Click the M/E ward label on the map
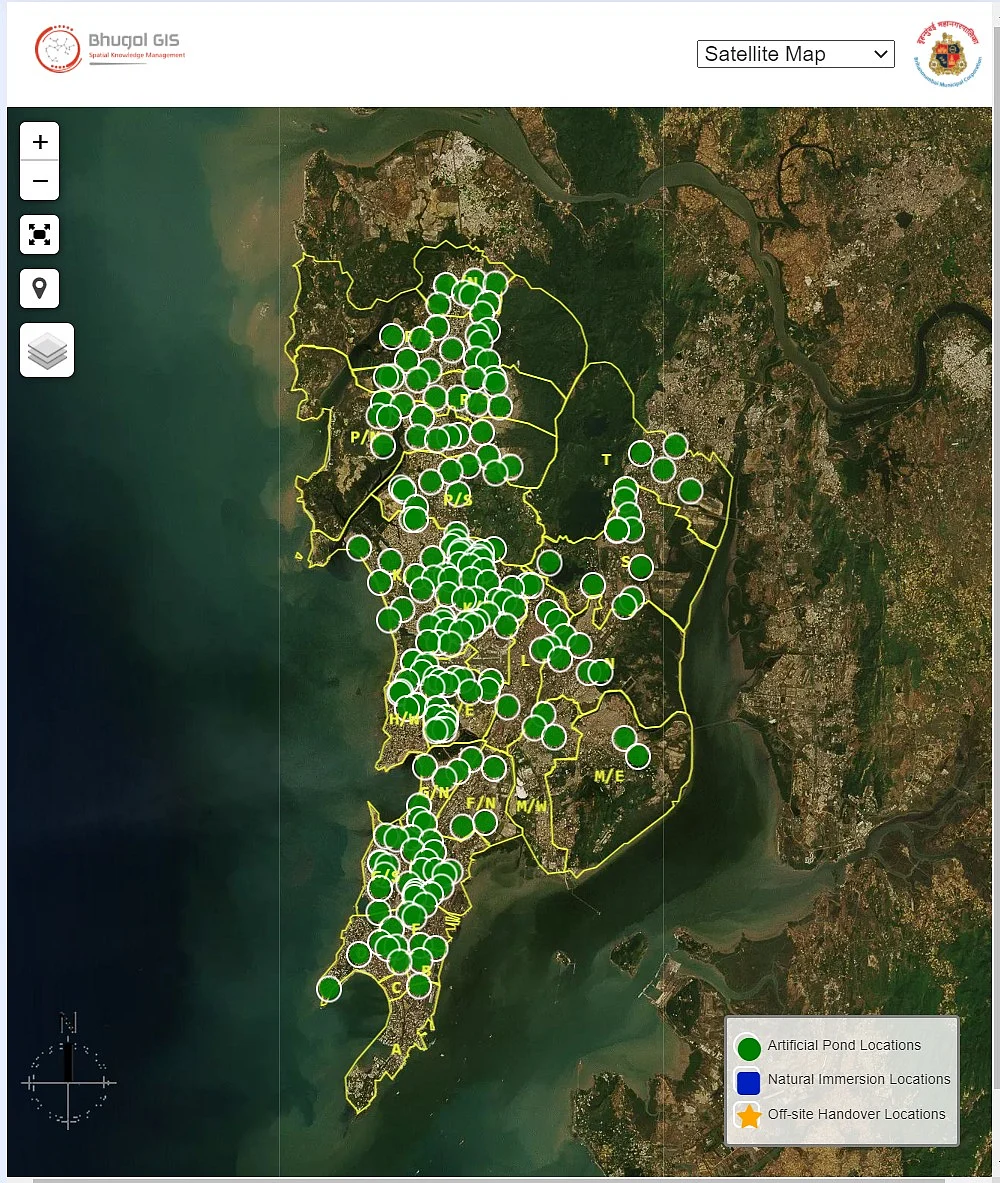 click(x=609, y=776)
